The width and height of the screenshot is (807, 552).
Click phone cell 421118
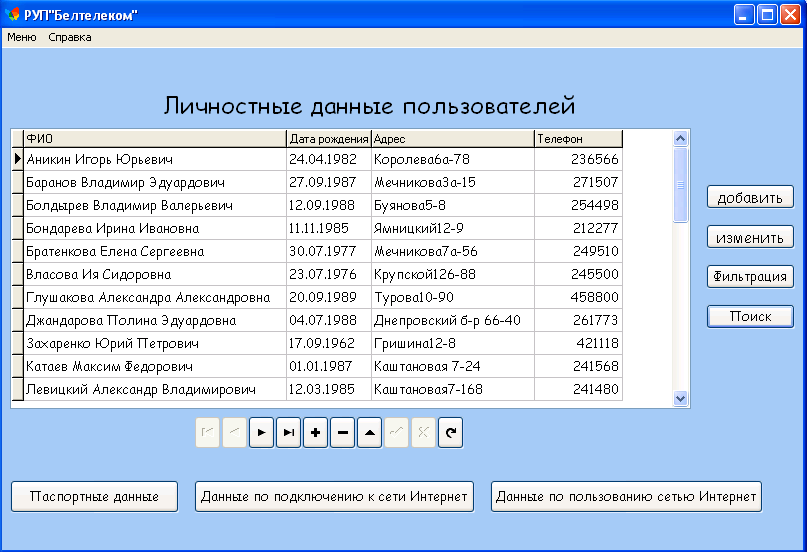pos(578,343)
